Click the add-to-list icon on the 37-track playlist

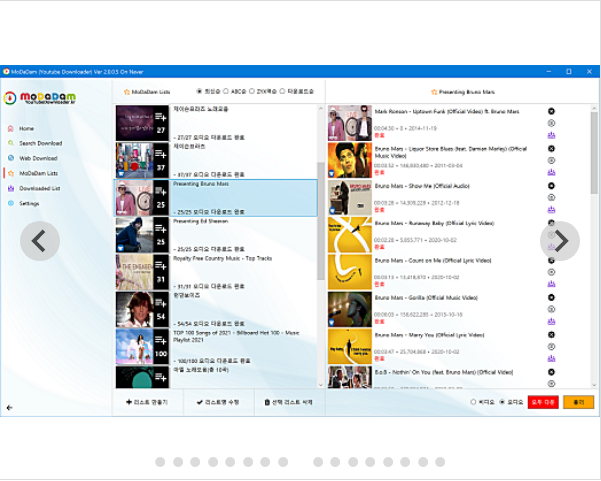[x=161, y=154]
